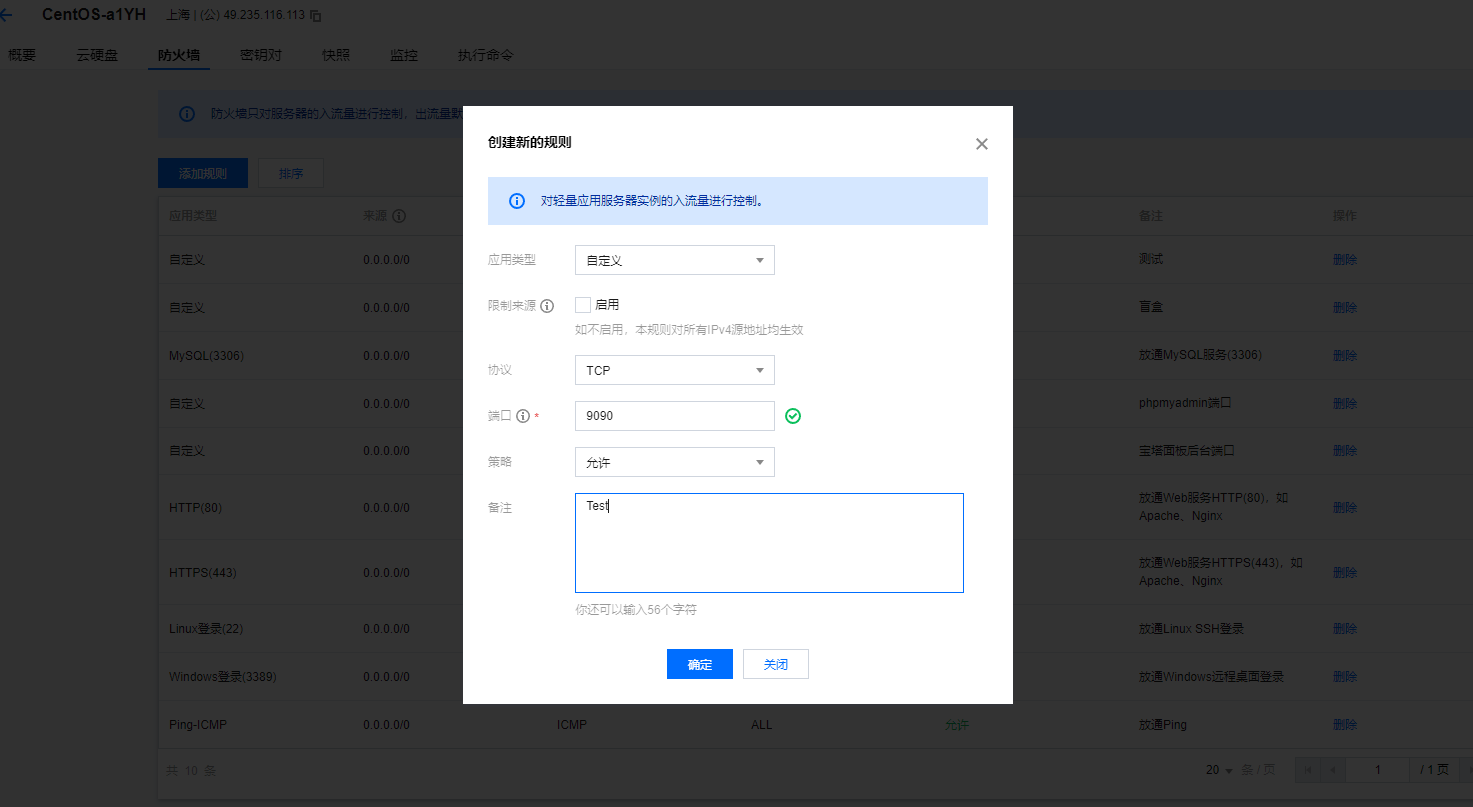Click Windows登录(3389) in the rules table
Screen dimensions: 1473x807
(x=223, y=676)
